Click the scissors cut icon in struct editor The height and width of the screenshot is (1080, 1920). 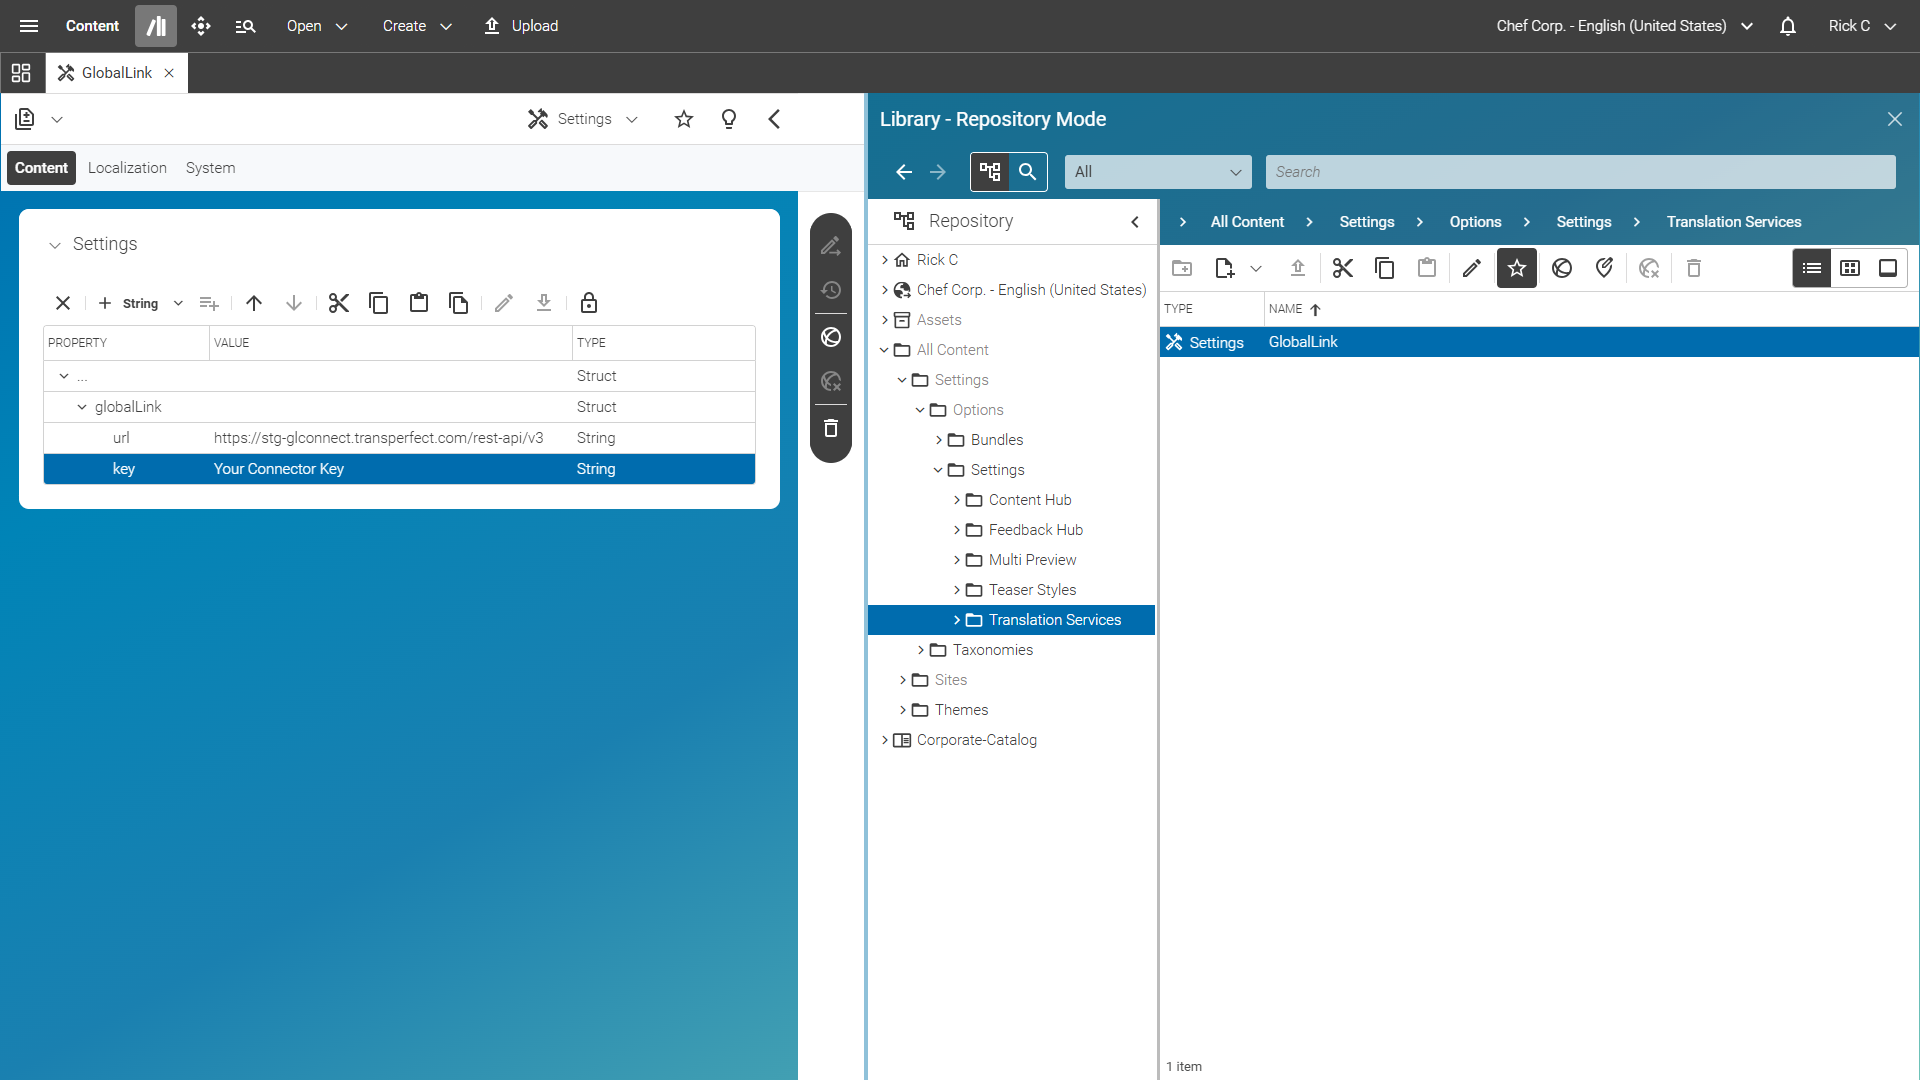pyautogui.click(x=339, y=303)
